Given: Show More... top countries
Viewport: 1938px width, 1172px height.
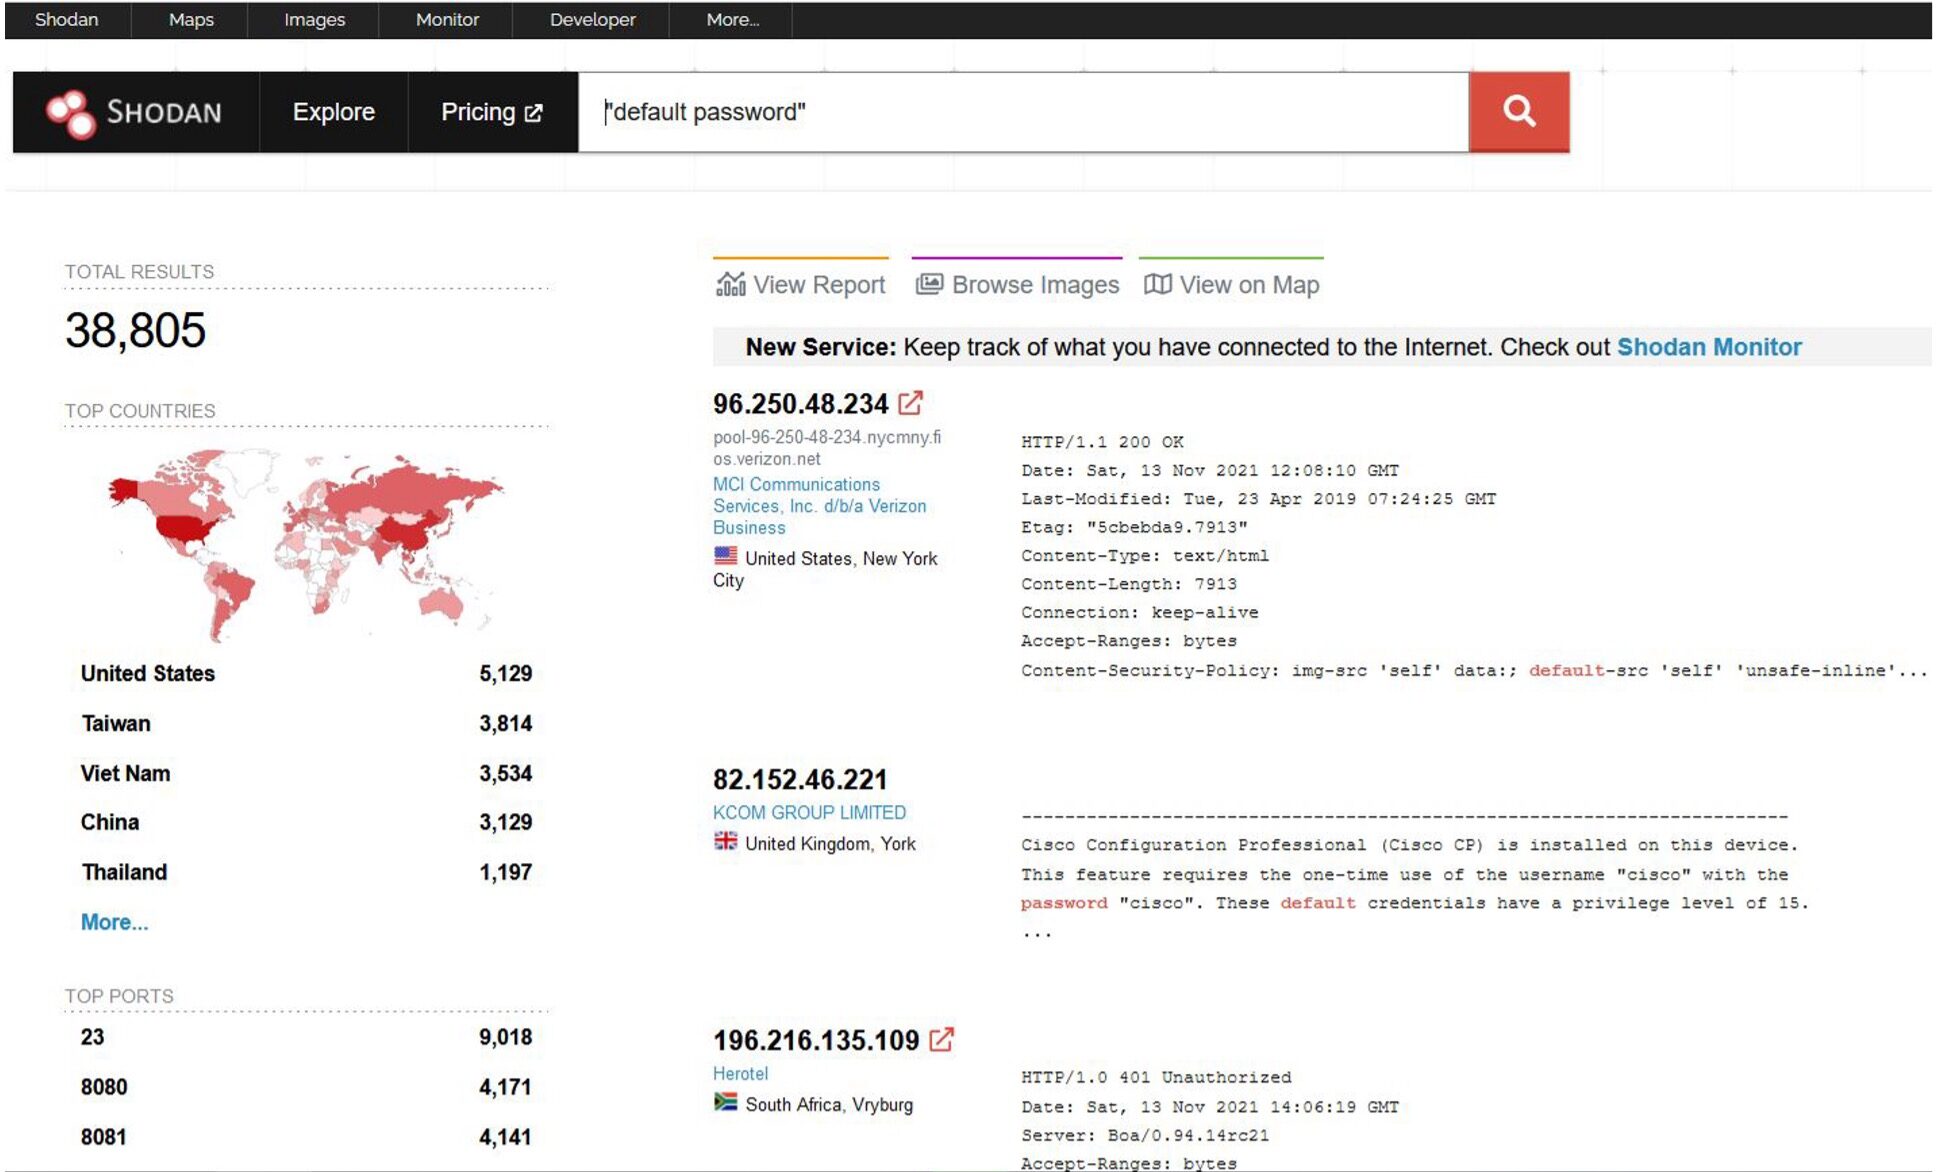Looking at the screenshot, I should [114, 922].
